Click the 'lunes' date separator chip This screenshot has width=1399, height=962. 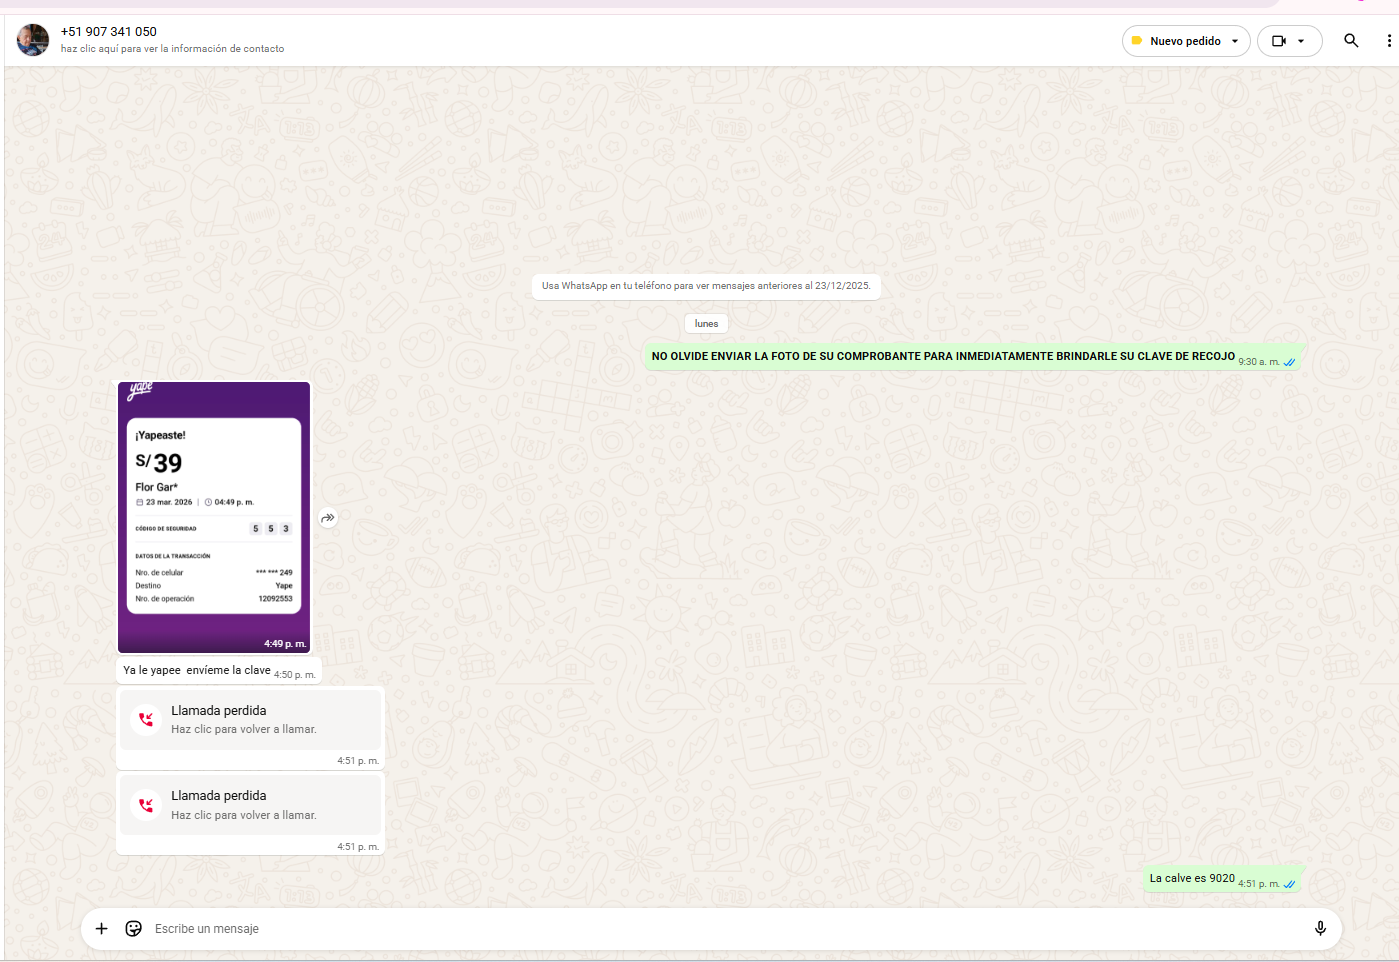(x=706, y=324)
